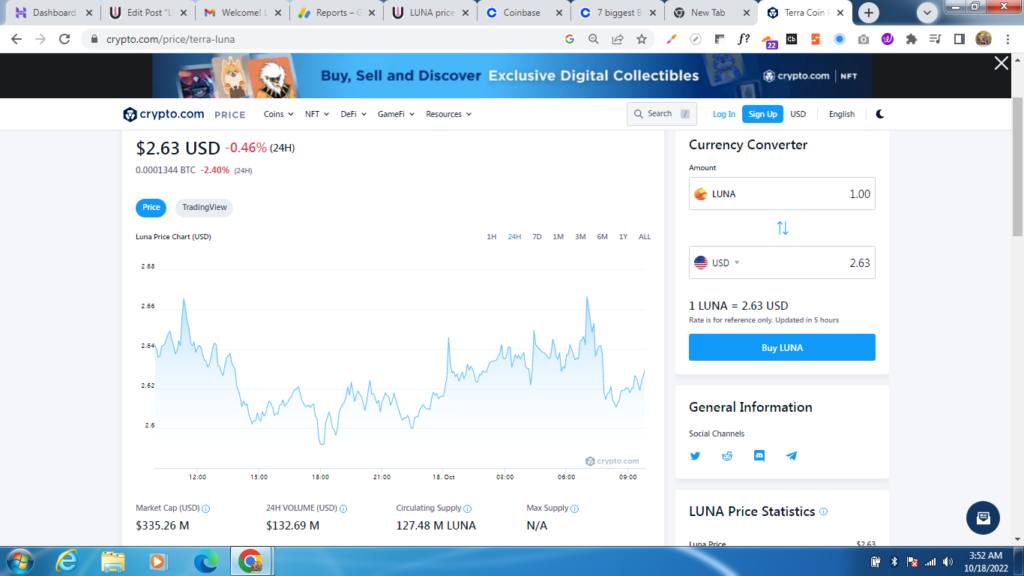
Task: Open LUNA's Reddit channel
Action: click(x=727, y=456)
